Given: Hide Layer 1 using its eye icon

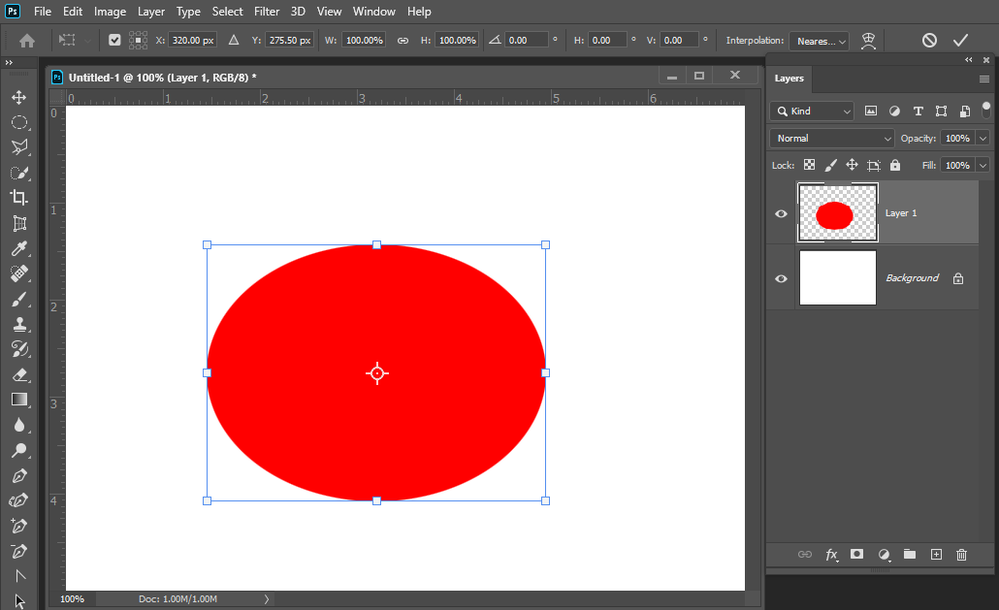Looking at the screenshot, I should [x=781, y=213].
